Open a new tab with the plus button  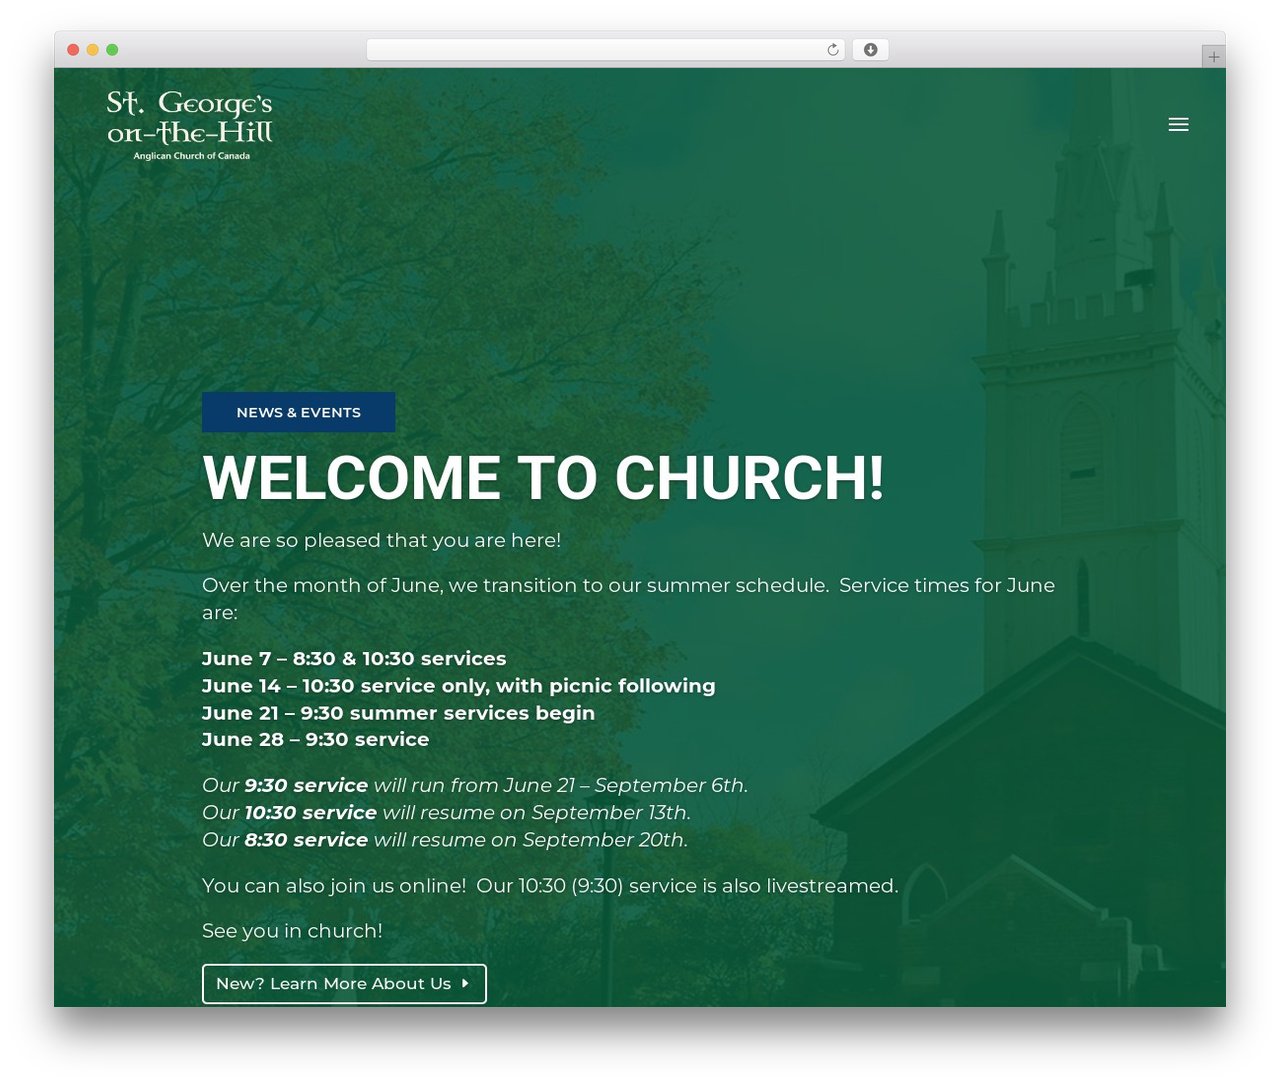coord(1213,57)
